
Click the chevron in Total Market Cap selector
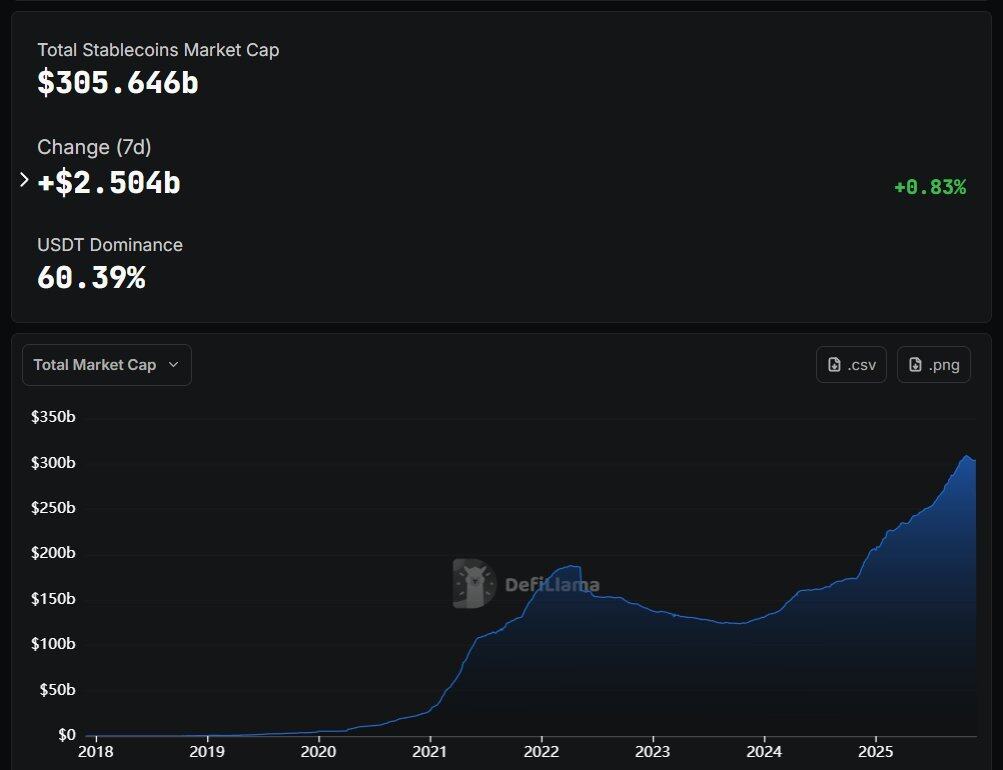[173, 365]
